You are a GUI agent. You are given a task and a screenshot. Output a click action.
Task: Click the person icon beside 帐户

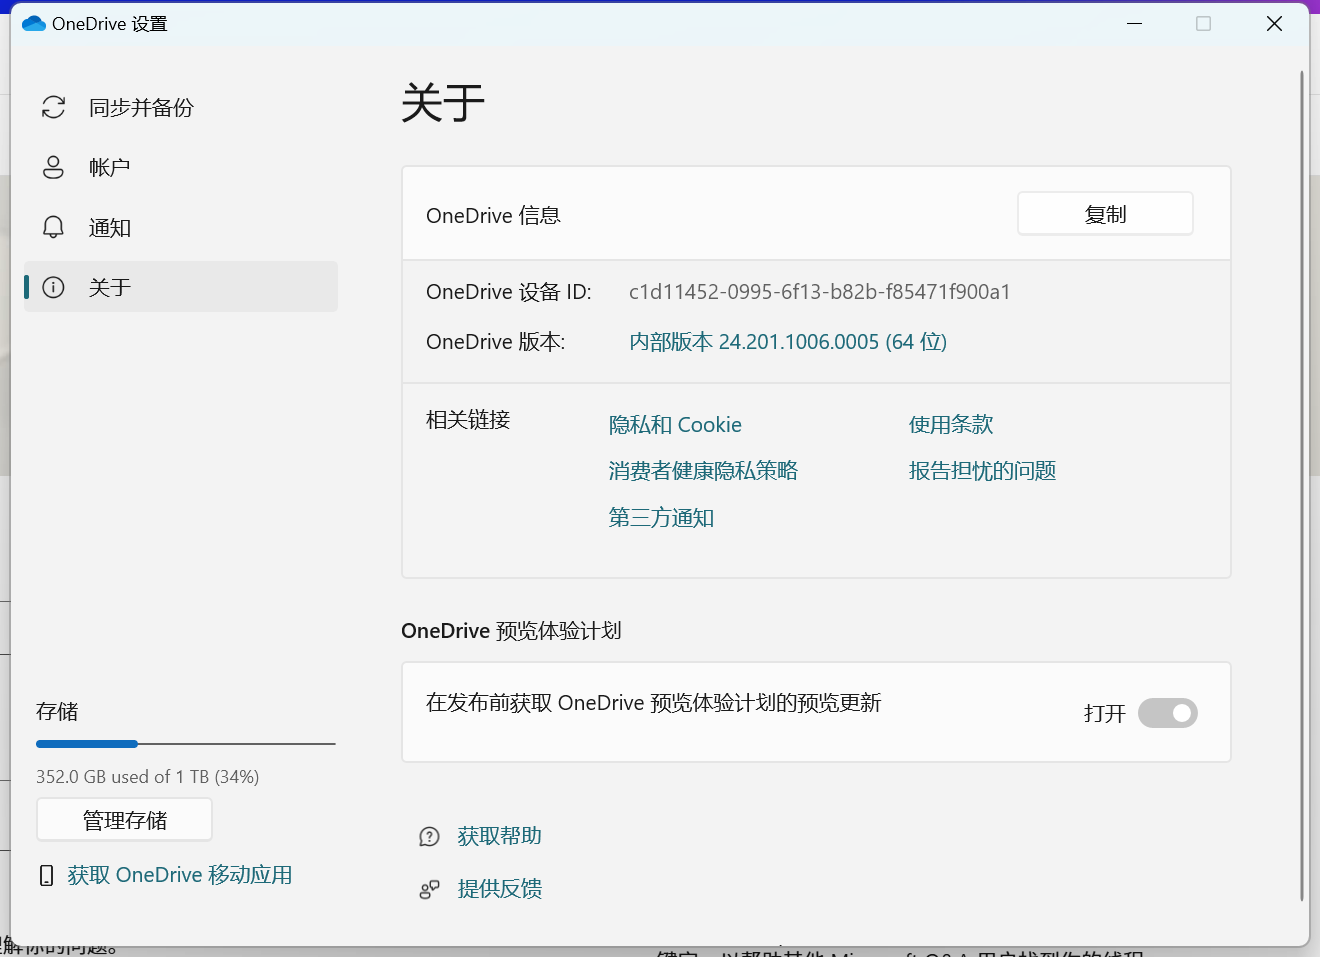(x=54, y=167)
